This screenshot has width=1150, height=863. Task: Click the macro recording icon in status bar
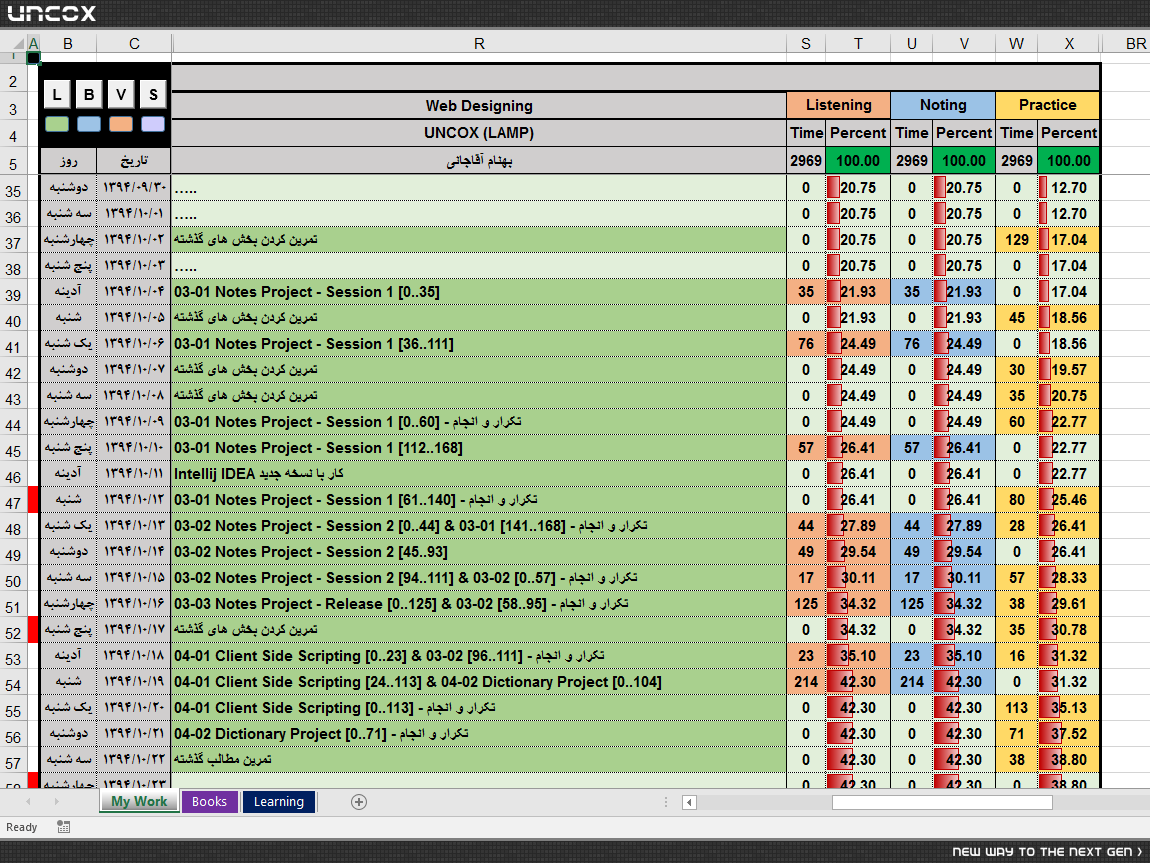(64, 827)
